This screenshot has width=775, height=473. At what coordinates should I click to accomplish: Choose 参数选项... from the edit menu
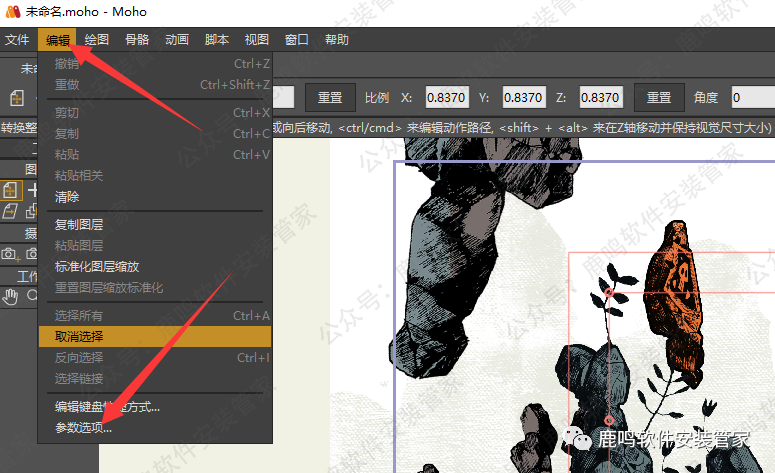pyautogui.click(x=83, y=428)
